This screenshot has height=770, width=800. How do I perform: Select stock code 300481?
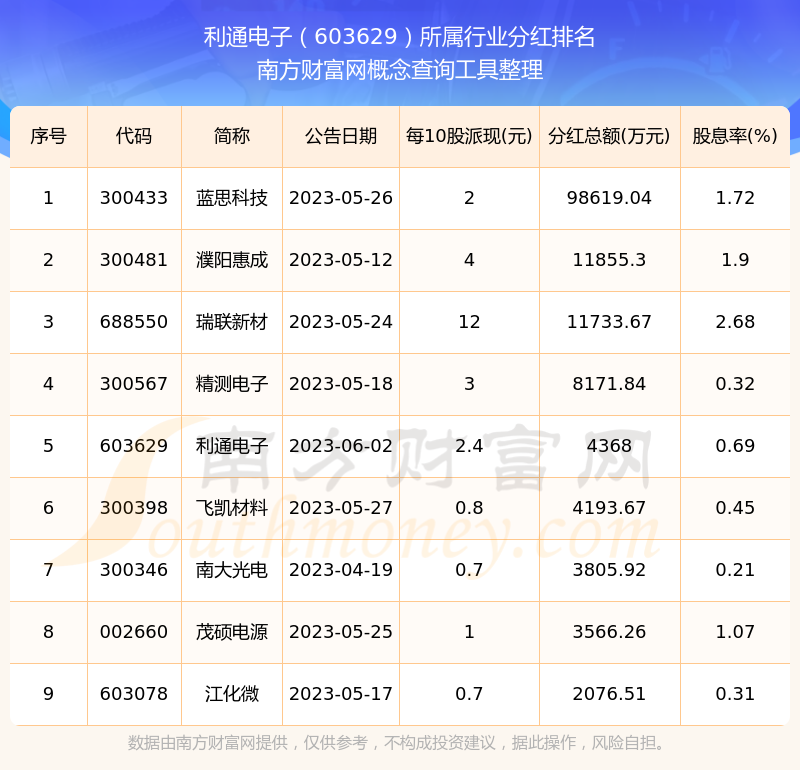(x=134, y=260)
